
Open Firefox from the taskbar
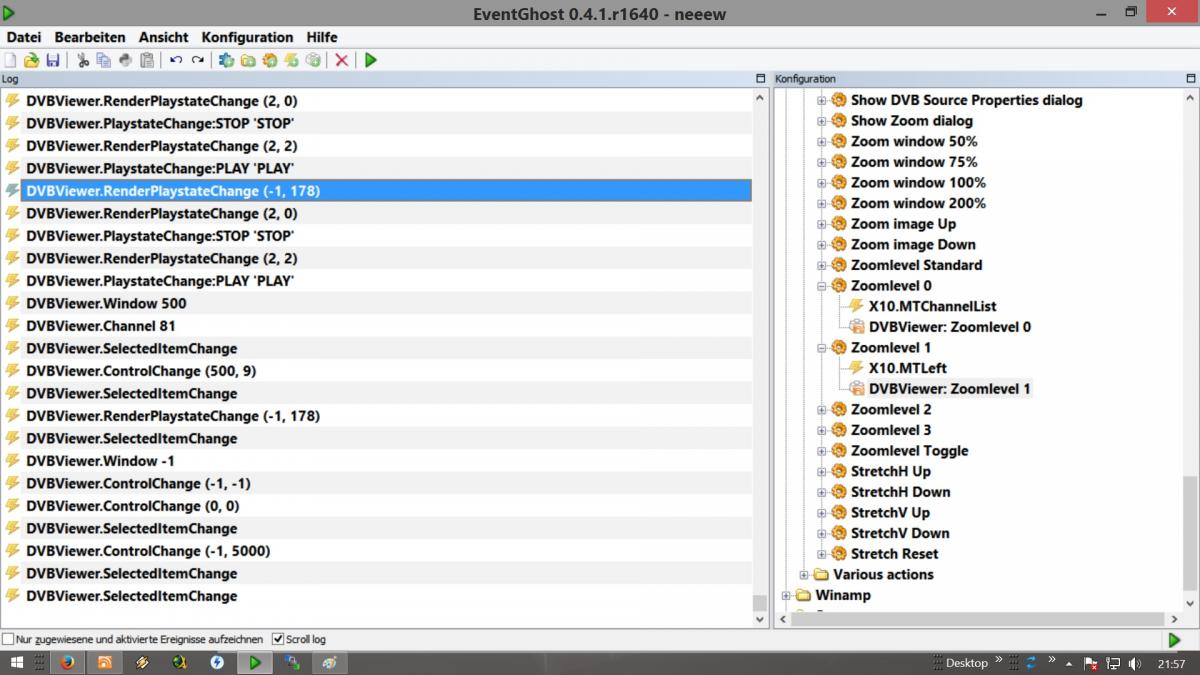coord(66,662)
